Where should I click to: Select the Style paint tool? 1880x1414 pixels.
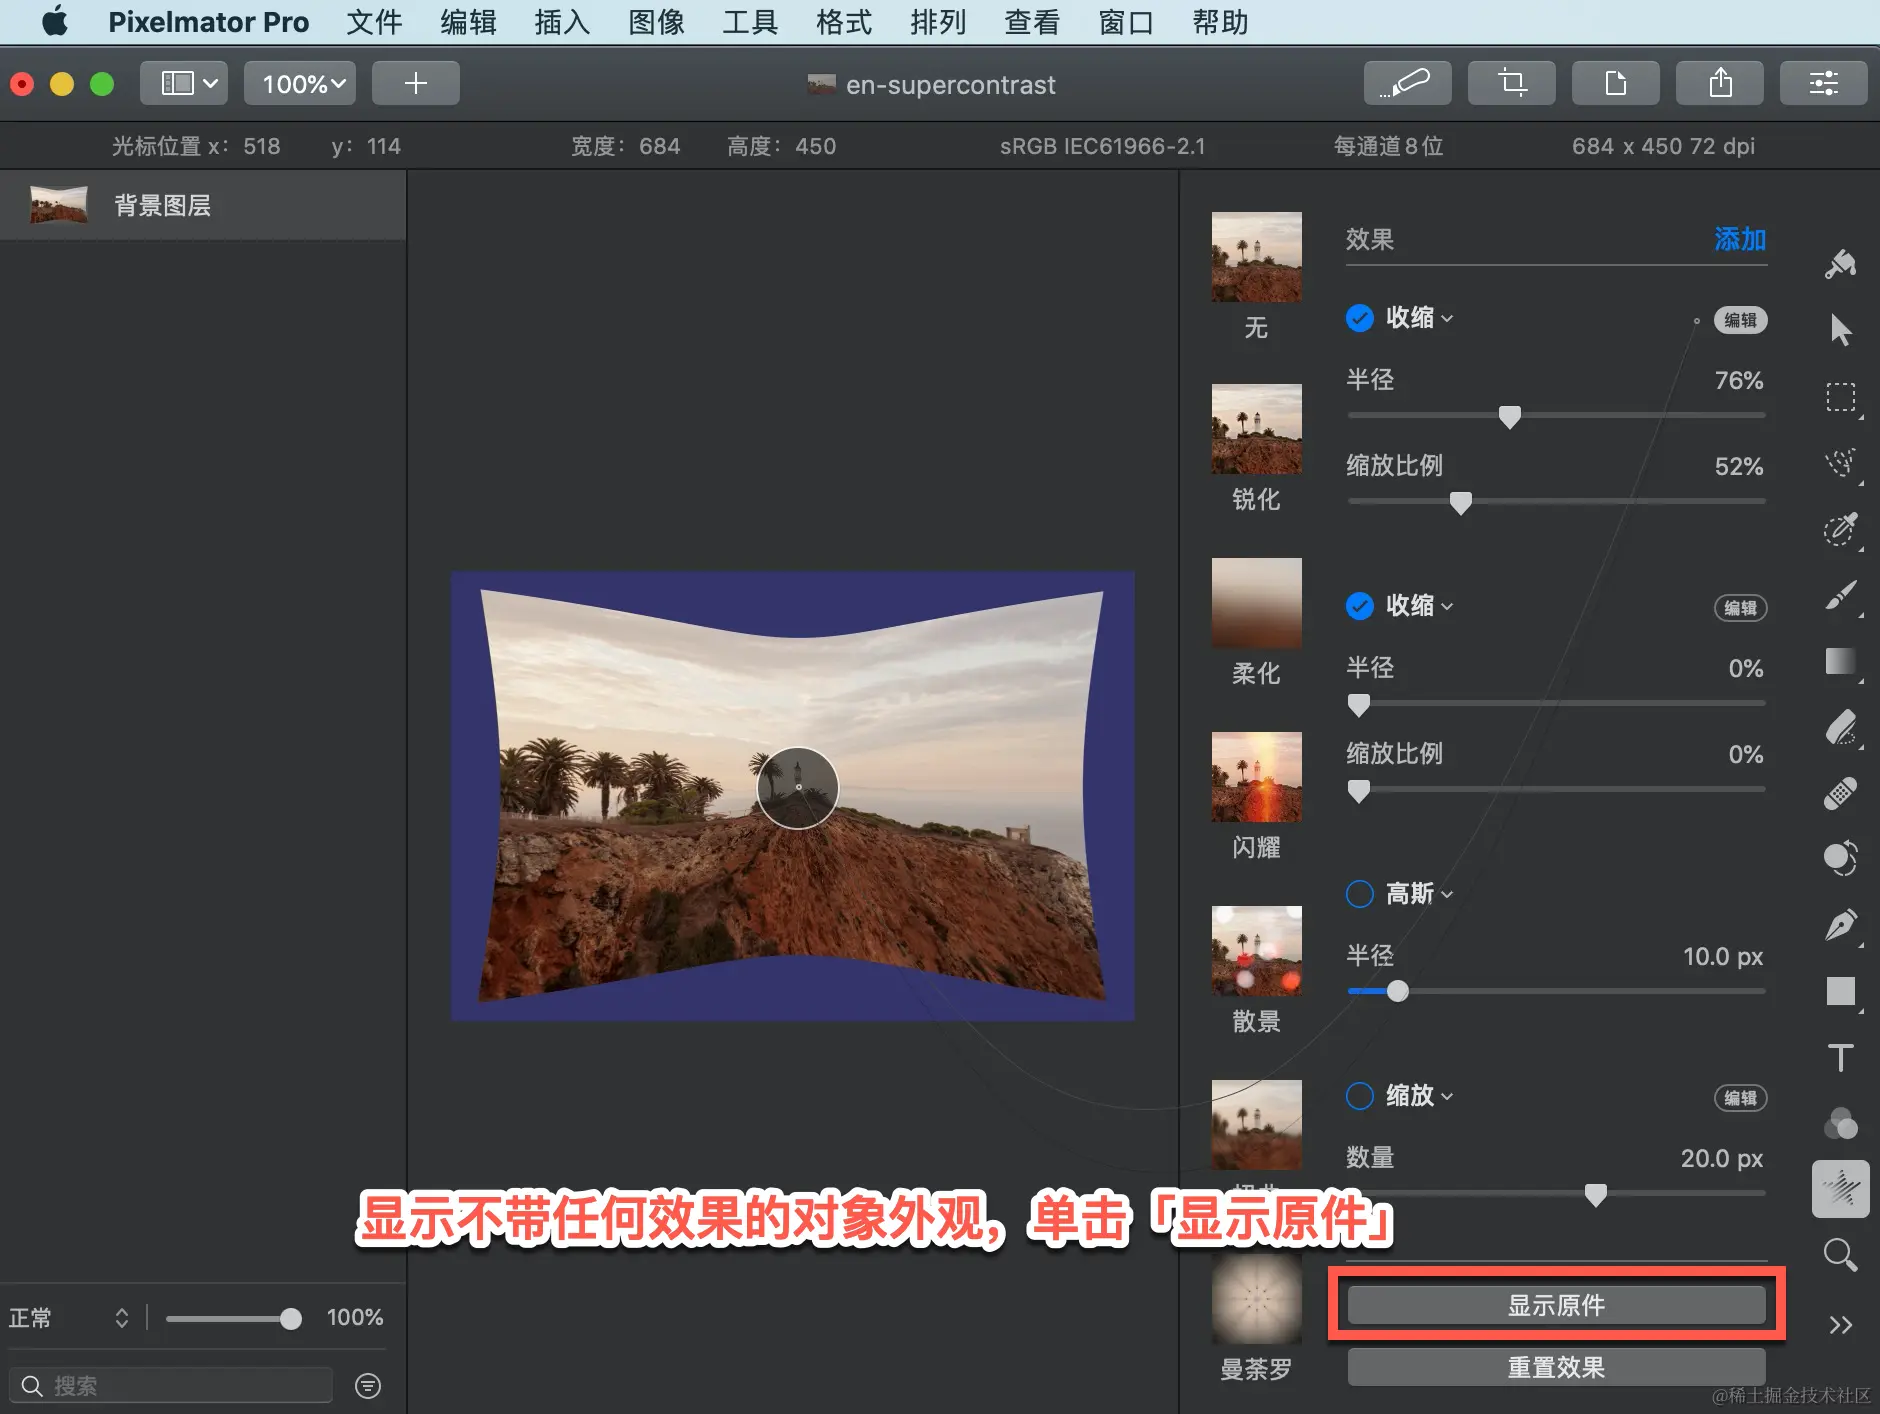tap(1840, 264)
